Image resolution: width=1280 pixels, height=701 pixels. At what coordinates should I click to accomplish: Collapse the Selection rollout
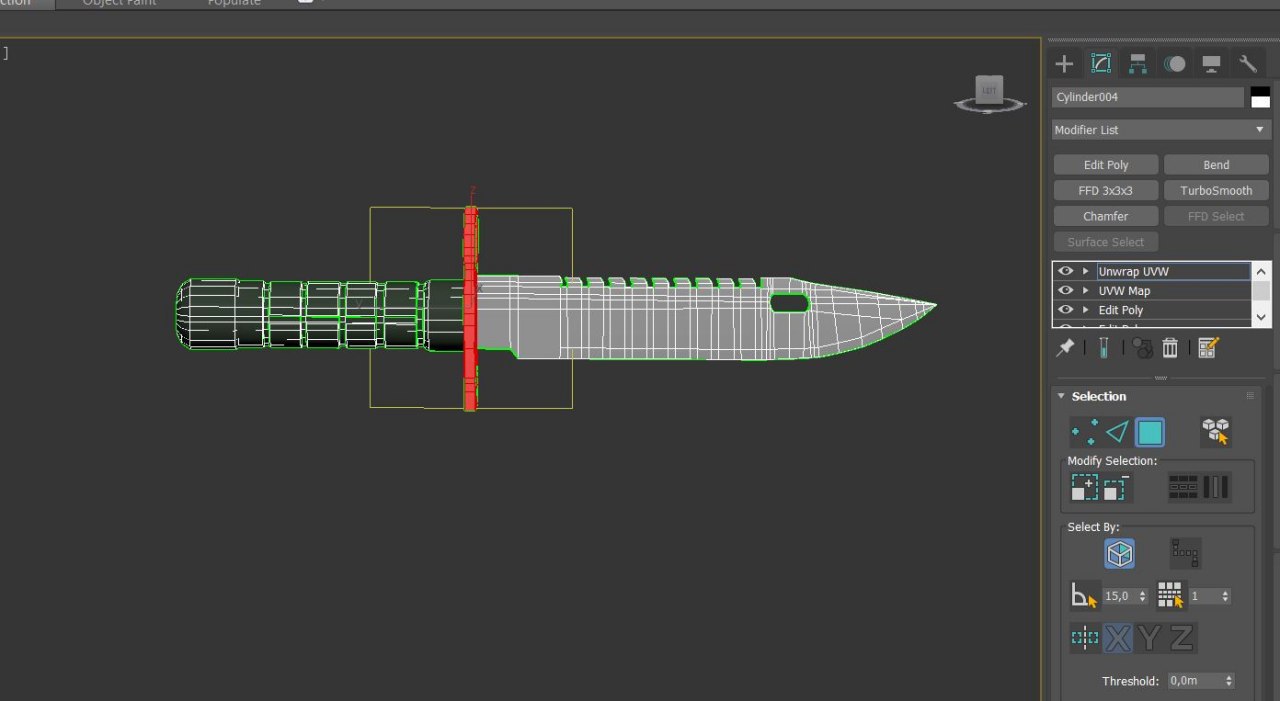pyautogui.click(x=1061, y=396)
